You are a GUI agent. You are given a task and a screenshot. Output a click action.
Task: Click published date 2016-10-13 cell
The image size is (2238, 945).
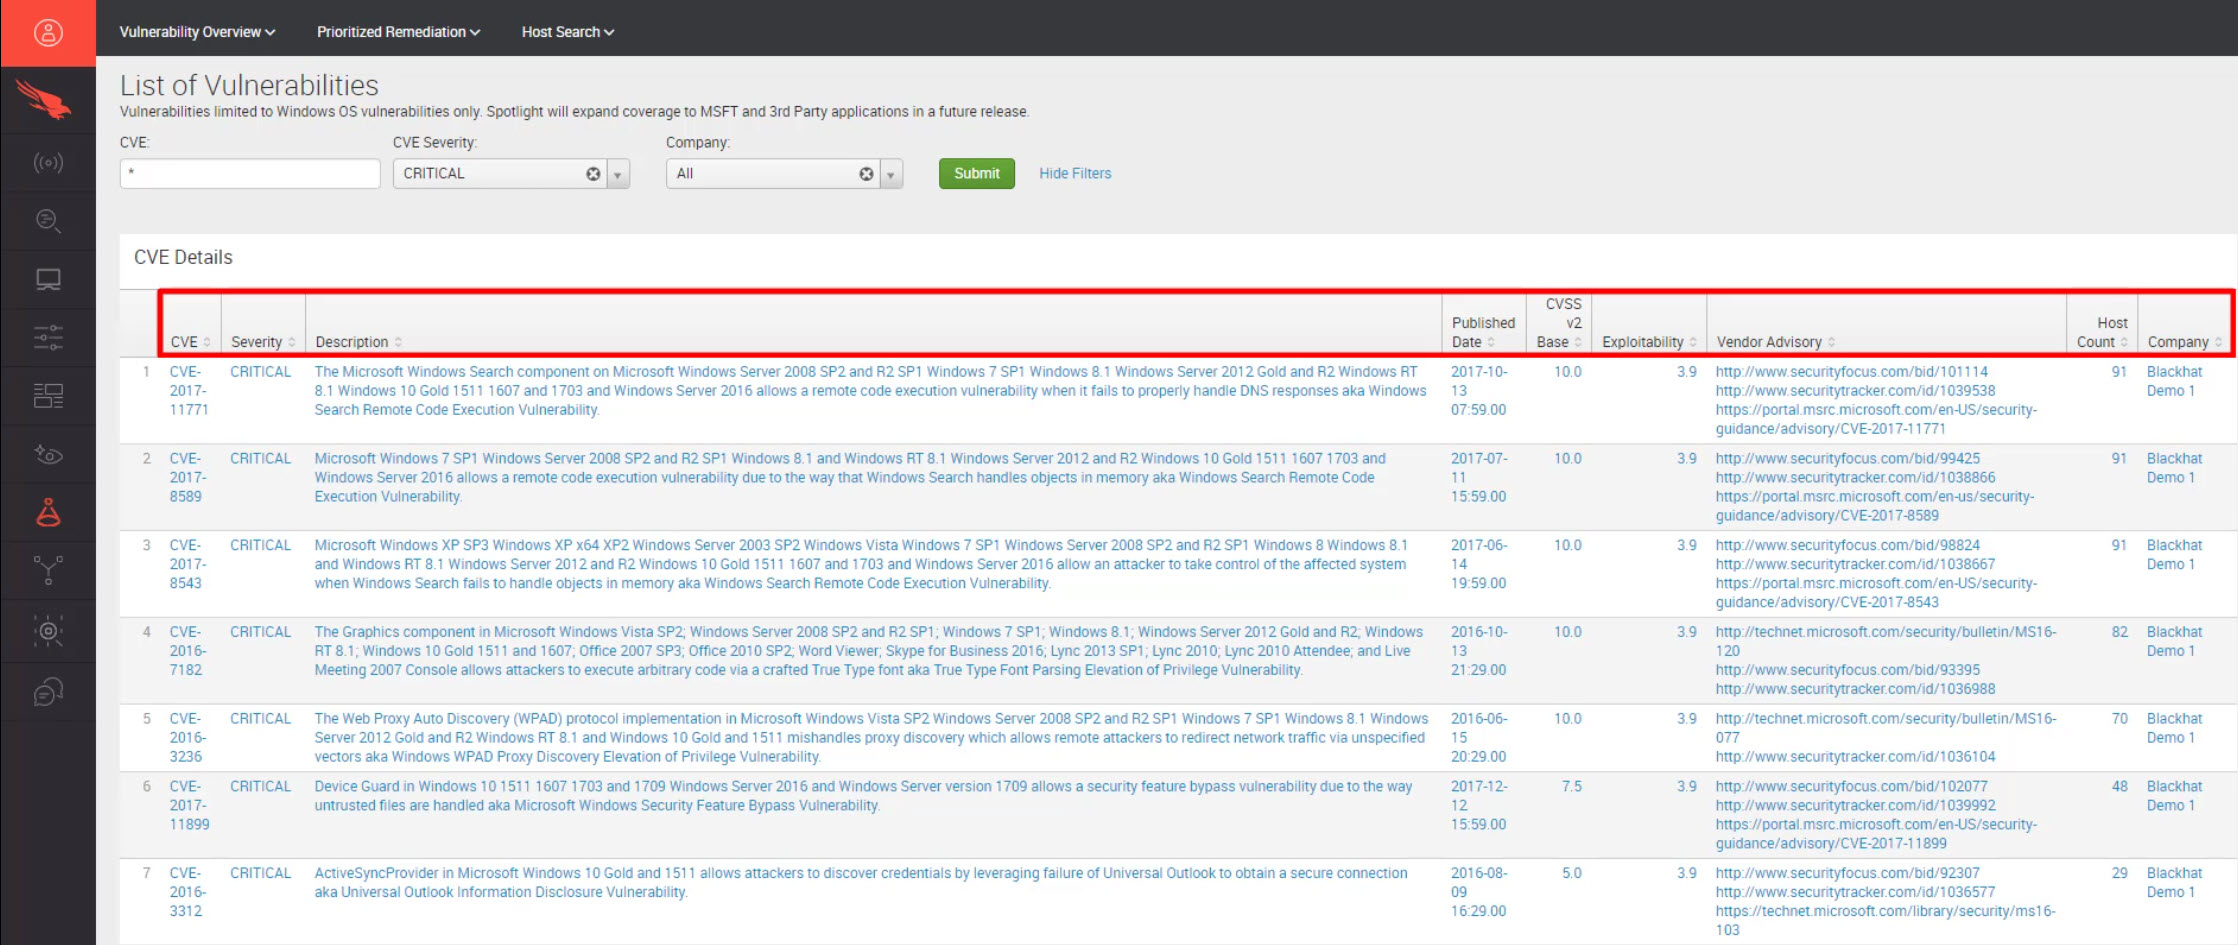1479,651
